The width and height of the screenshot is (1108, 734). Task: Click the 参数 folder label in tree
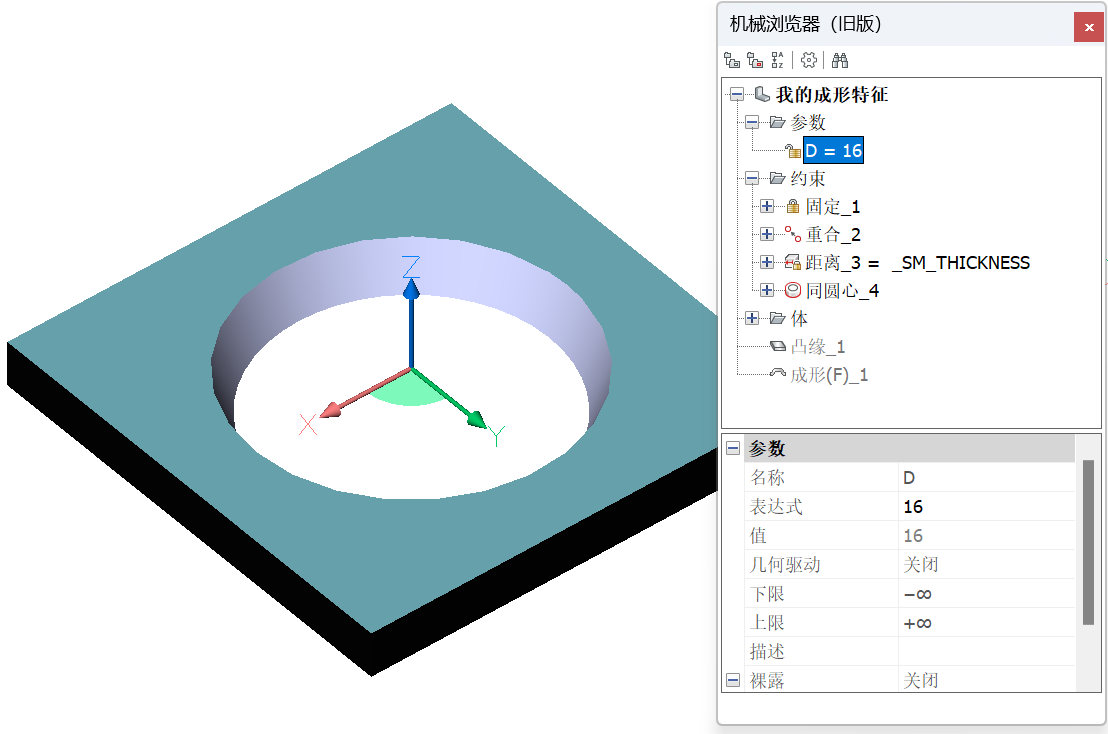point(808,122)
